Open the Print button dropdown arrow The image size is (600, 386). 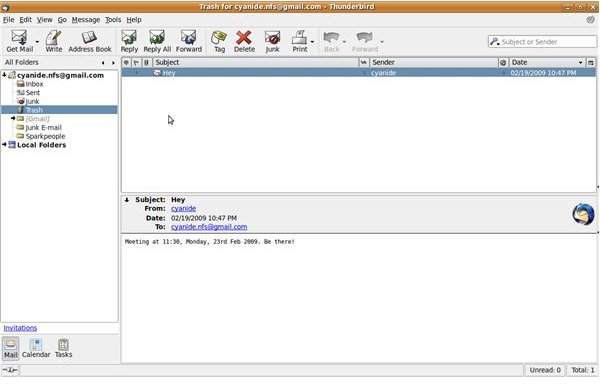coord(313,41)
